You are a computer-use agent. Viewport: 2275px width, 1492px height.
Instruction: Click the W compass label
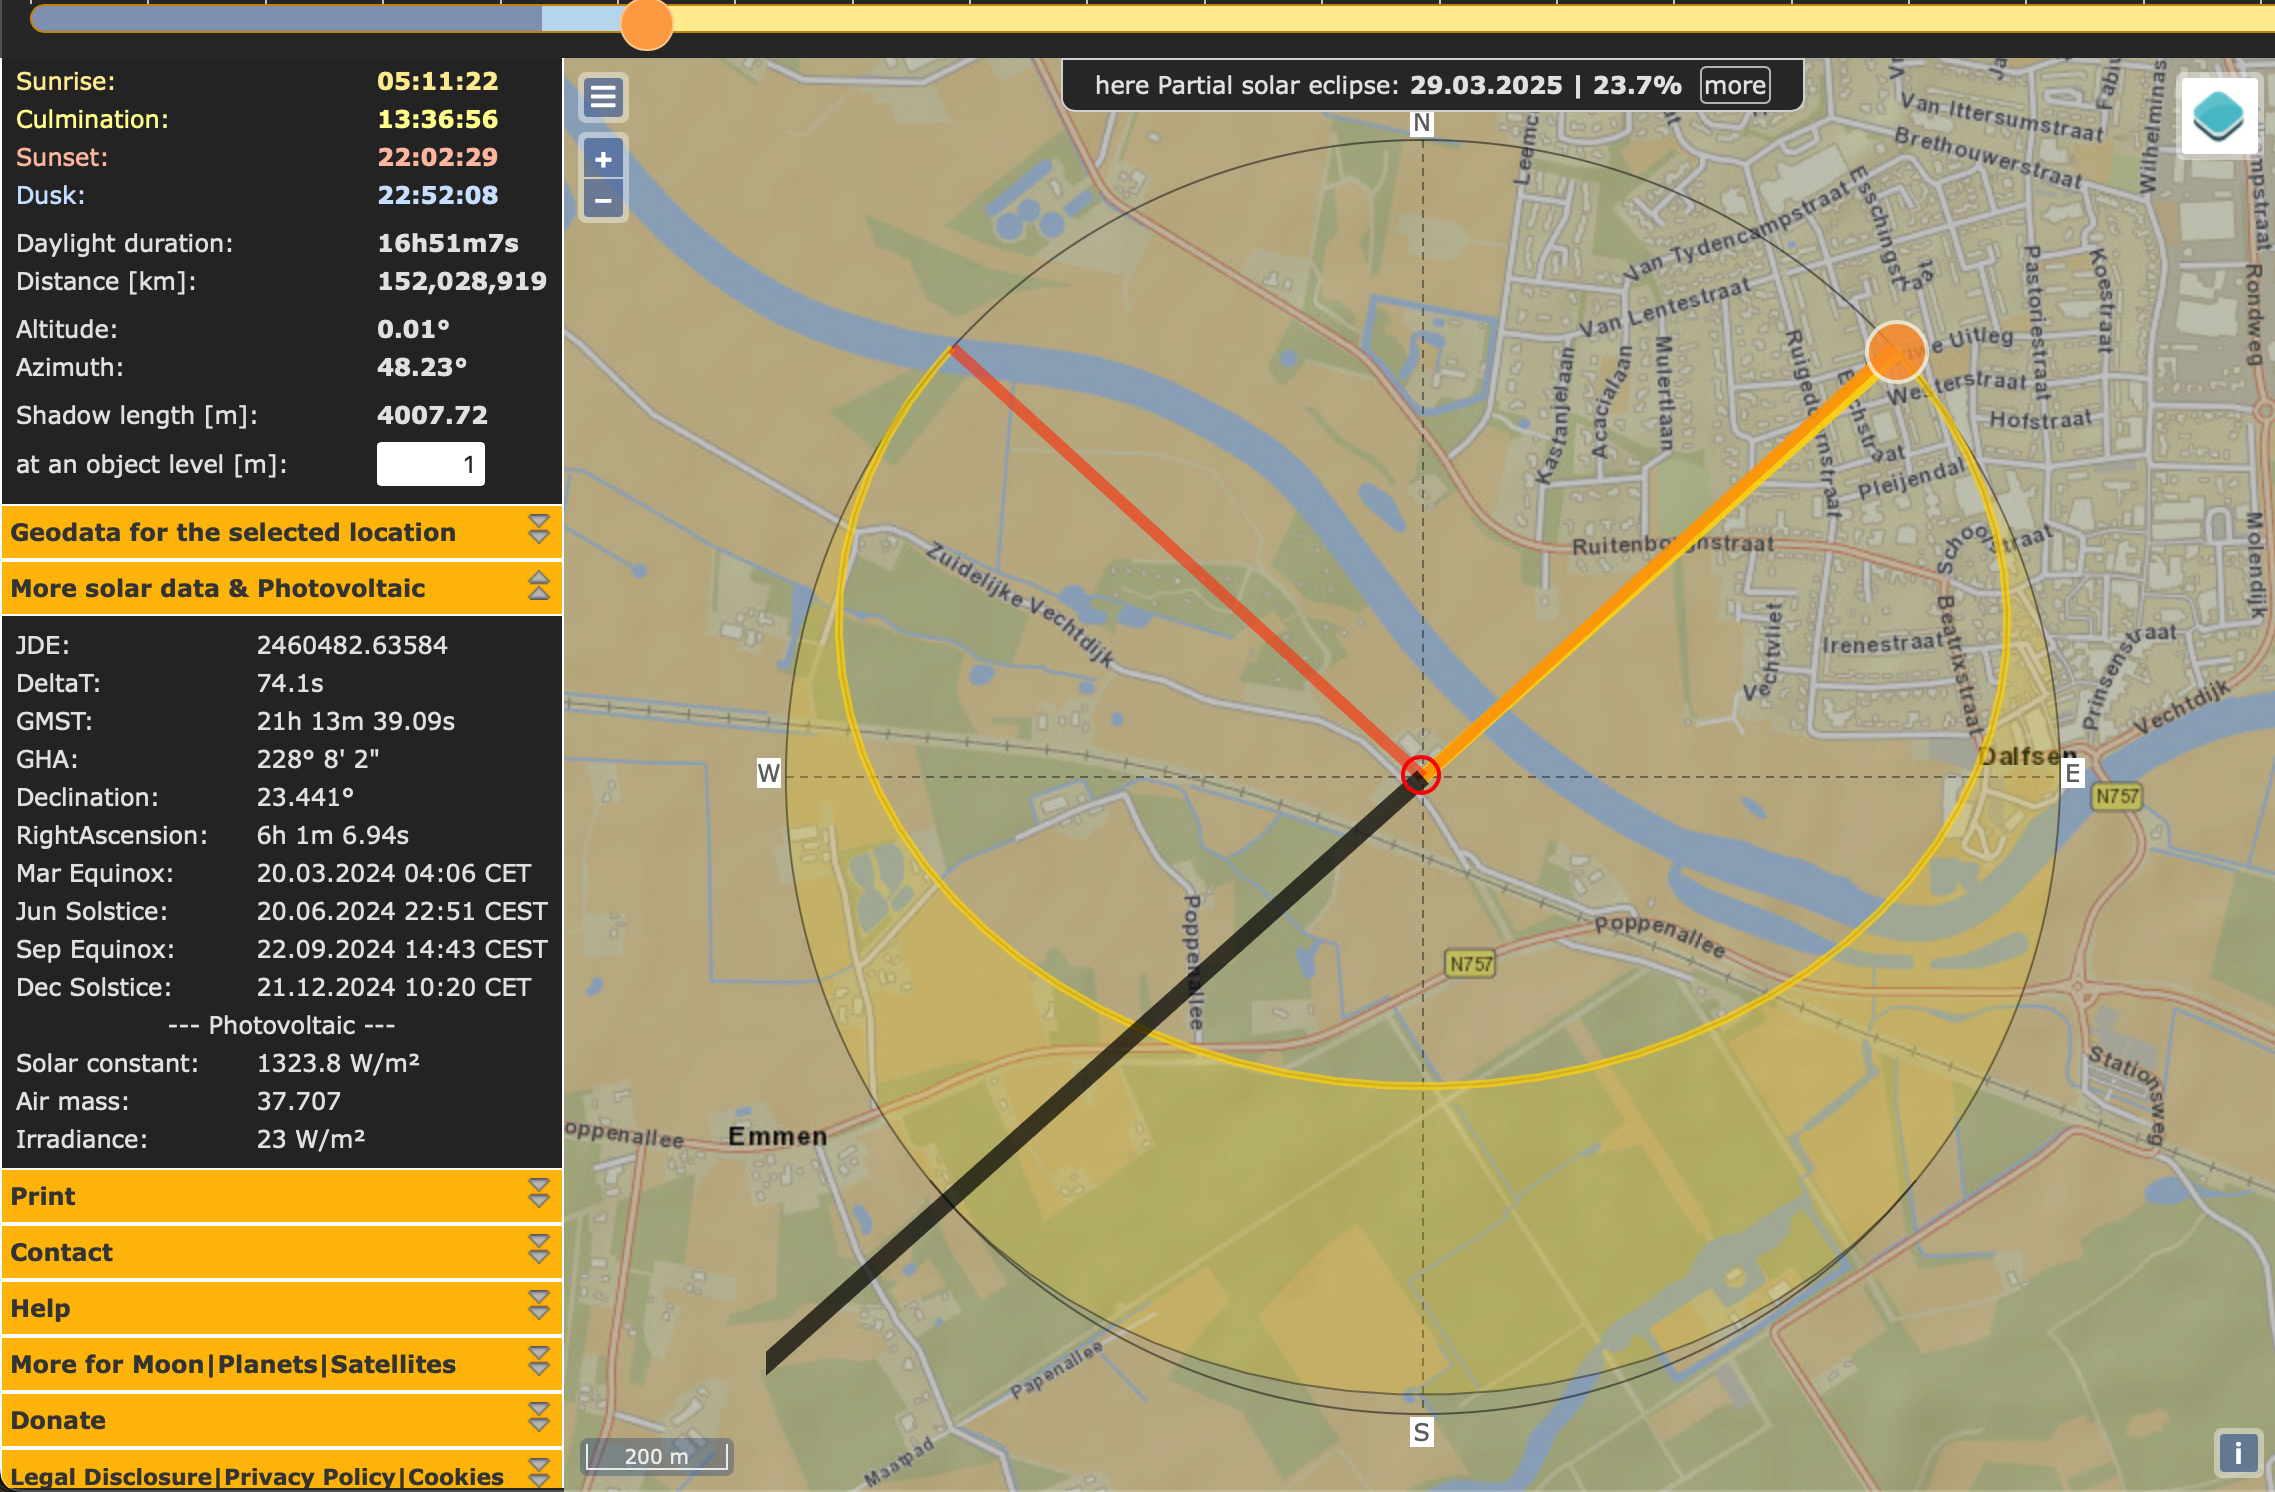click(768, 773)
